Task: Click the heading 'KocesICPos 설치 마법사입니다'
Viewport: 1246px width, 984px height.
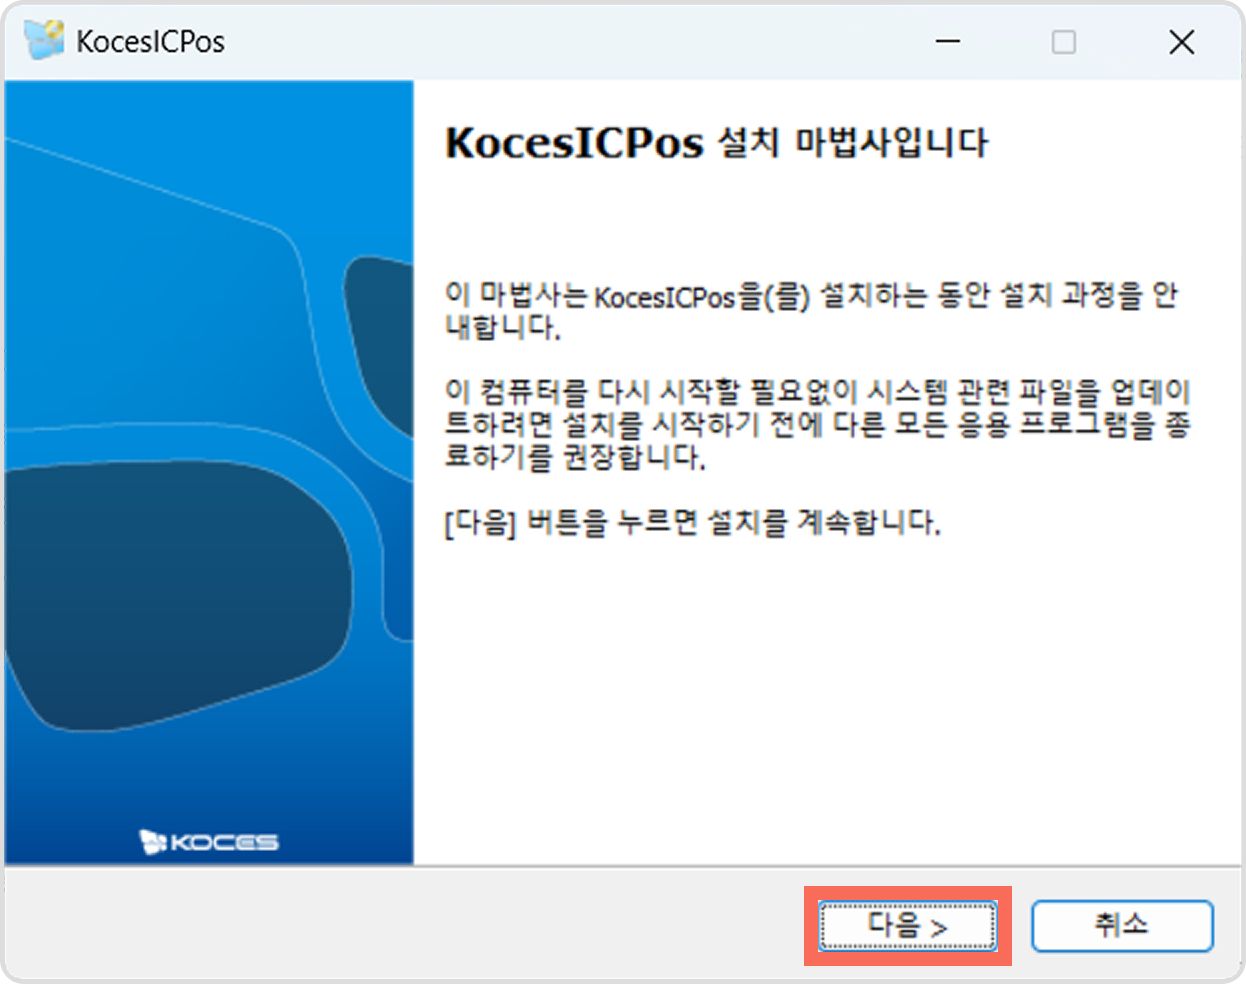Action: [716, 142]
